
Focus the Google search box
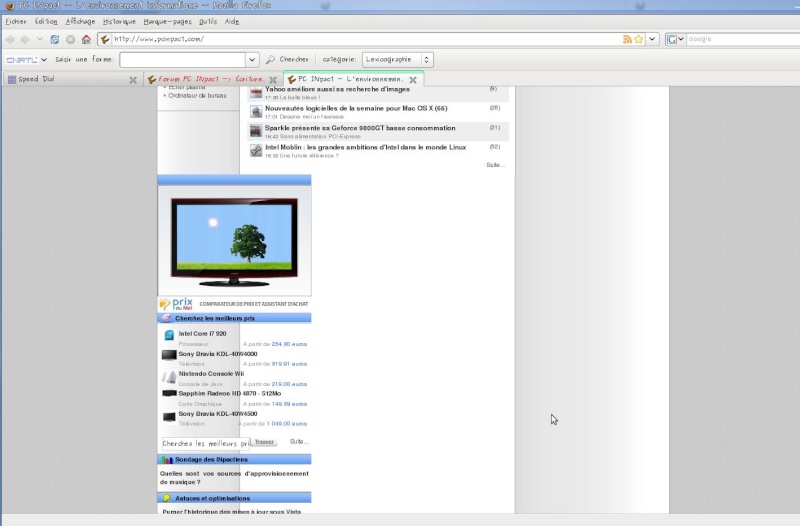743,39
